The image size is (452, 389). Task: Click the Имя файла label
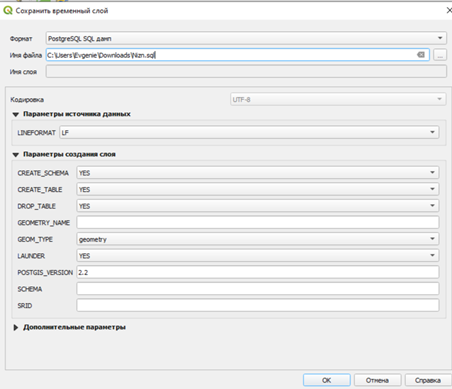pyautogui.click(x=26, y=55)
